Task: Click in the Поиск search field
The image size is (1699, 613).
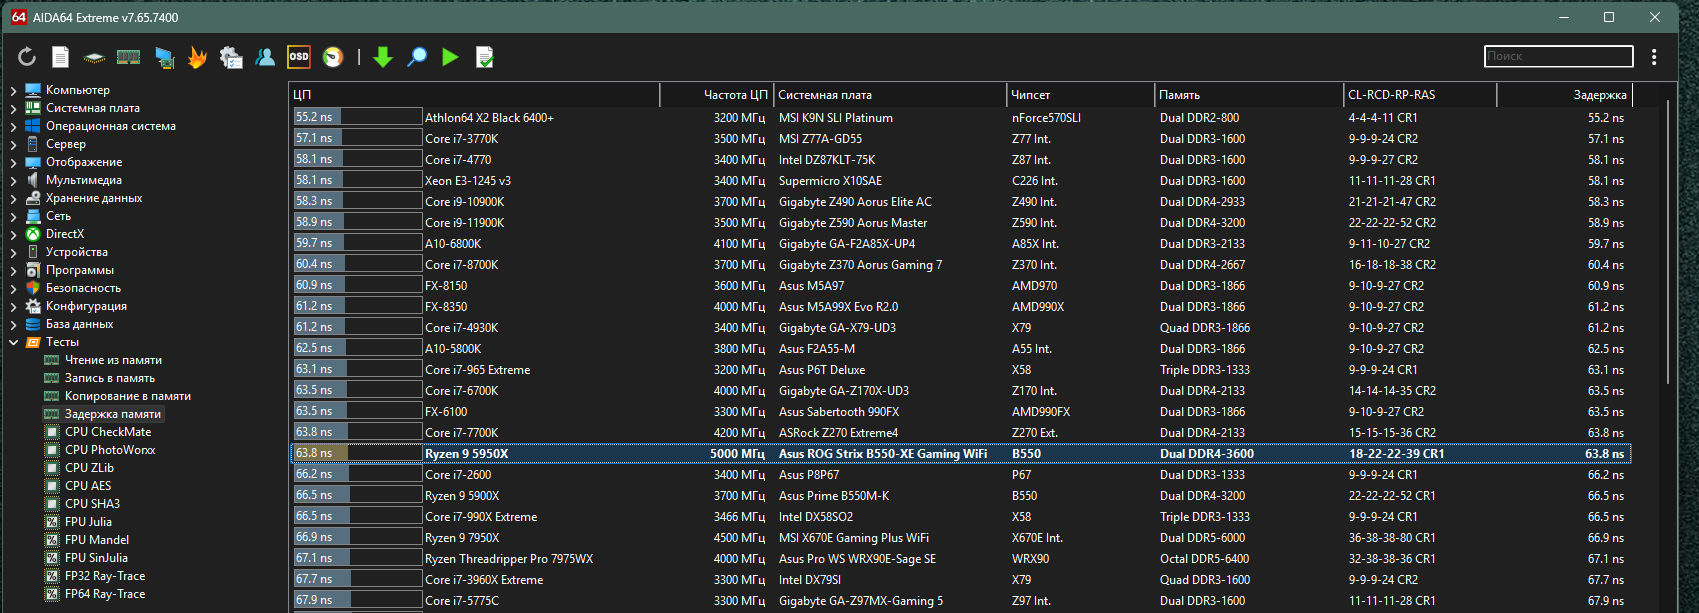Action: (x=1558, y=56)
